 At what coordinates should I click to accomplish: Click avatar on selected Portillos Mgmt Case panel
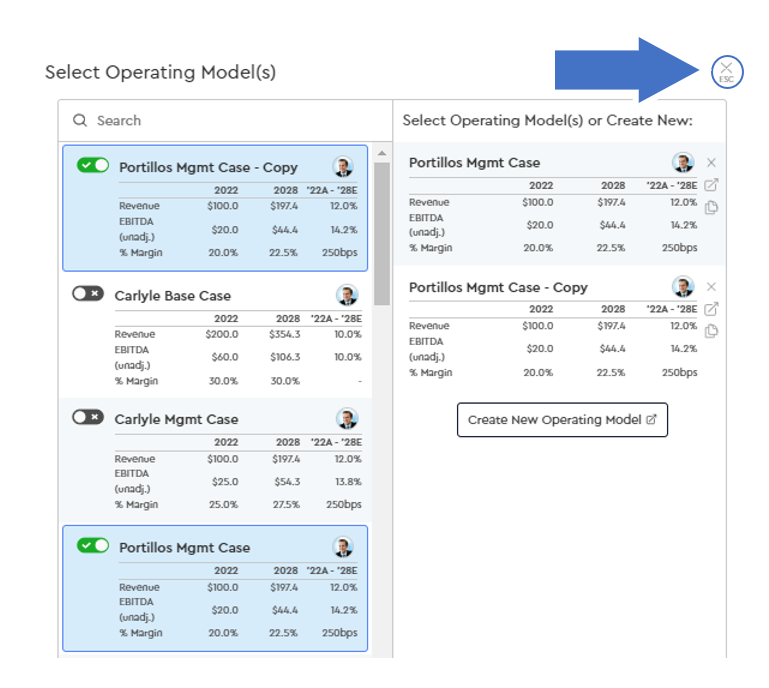pyautogui.click(x=683, y=162)
